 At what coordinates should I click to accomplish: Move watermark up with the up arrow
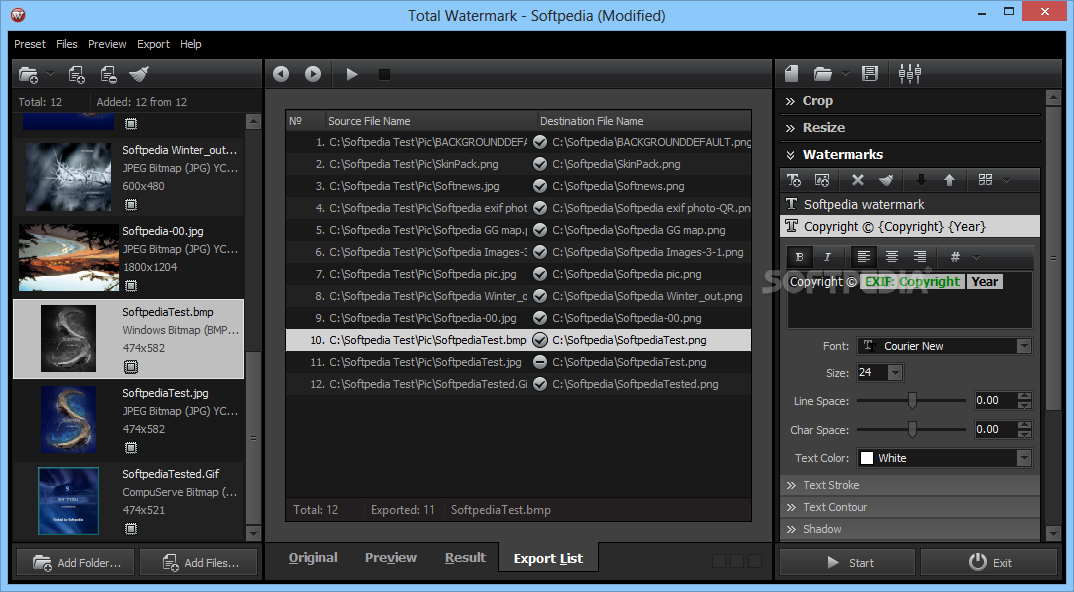coord(949,180)
